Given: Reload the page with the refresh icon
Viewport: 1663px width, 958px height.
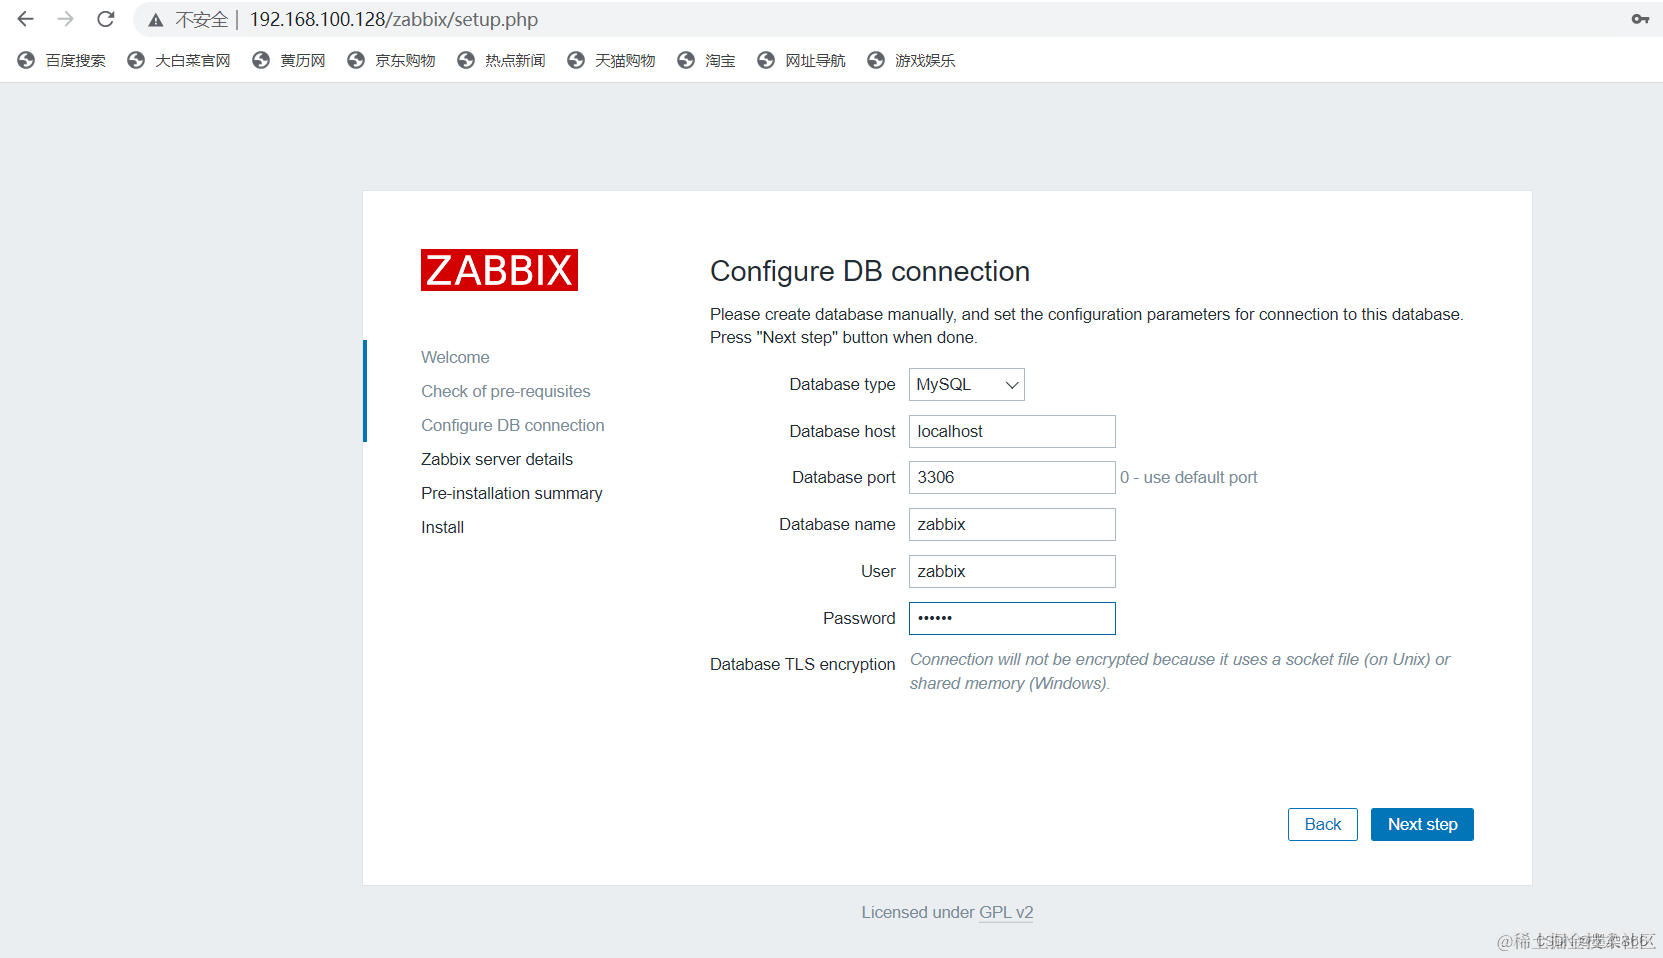Looking at the screenshot, I should point(106,19).
